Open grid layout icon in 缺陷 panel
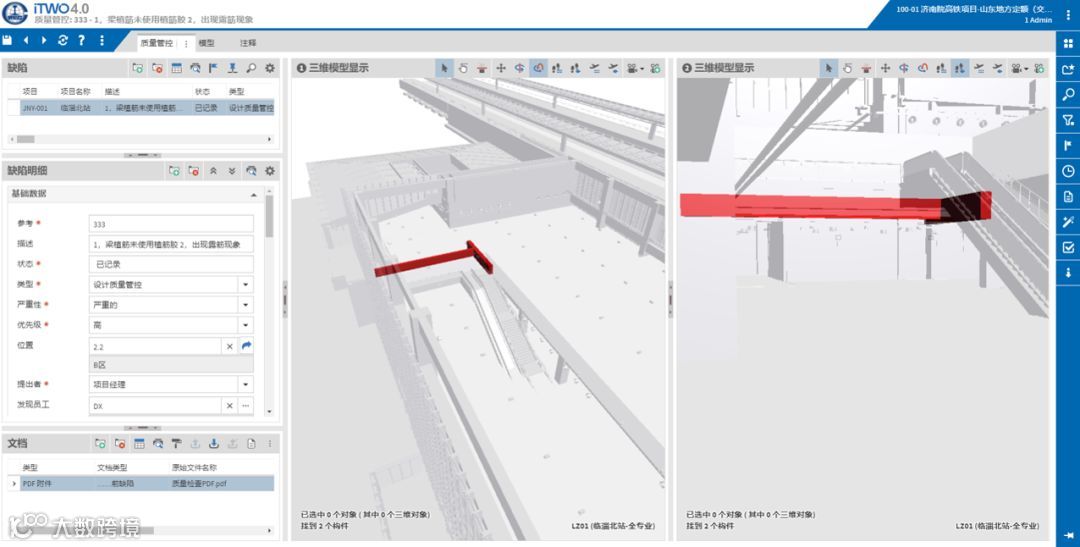 click(x=176, y=68)
